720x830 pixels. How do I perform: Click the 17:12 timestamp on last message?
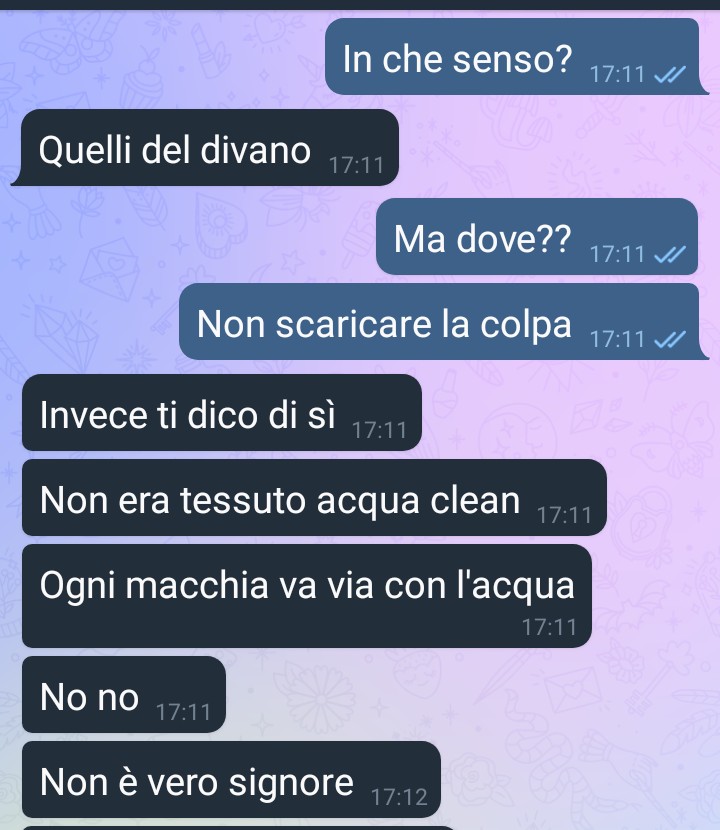[399, 797]
